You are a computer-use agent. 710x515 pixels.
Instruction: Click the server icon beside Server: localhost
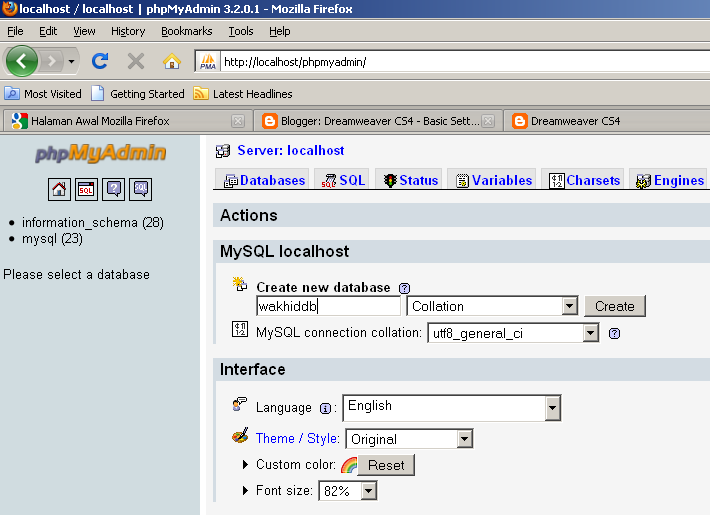tap(223, 151)
